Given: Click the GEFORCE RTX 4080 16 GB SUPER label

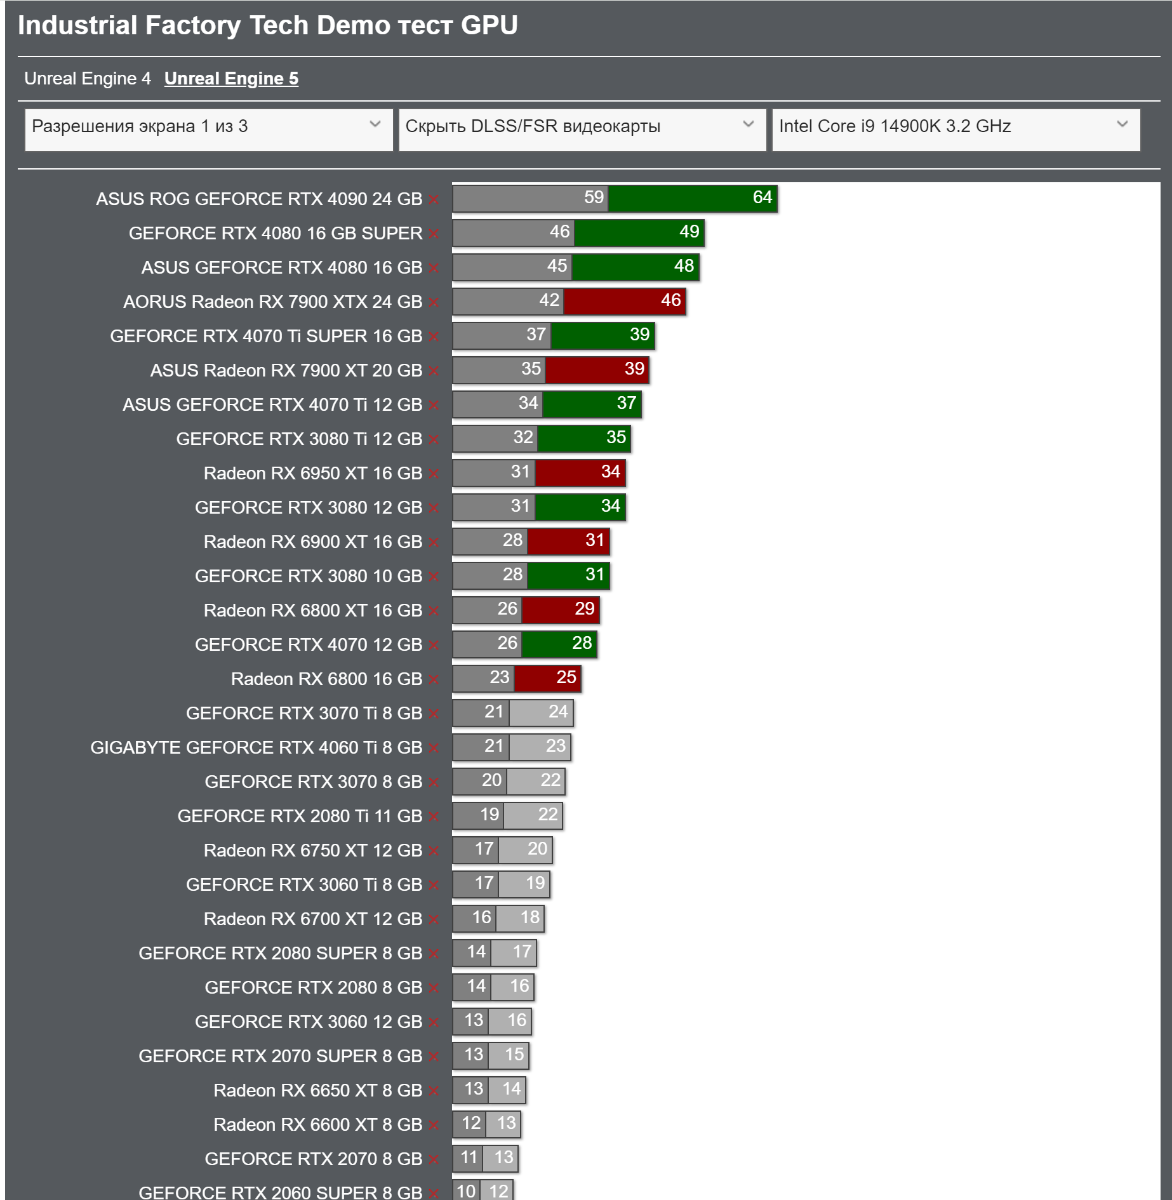Looking at the screenshot, I should point(275,233).
